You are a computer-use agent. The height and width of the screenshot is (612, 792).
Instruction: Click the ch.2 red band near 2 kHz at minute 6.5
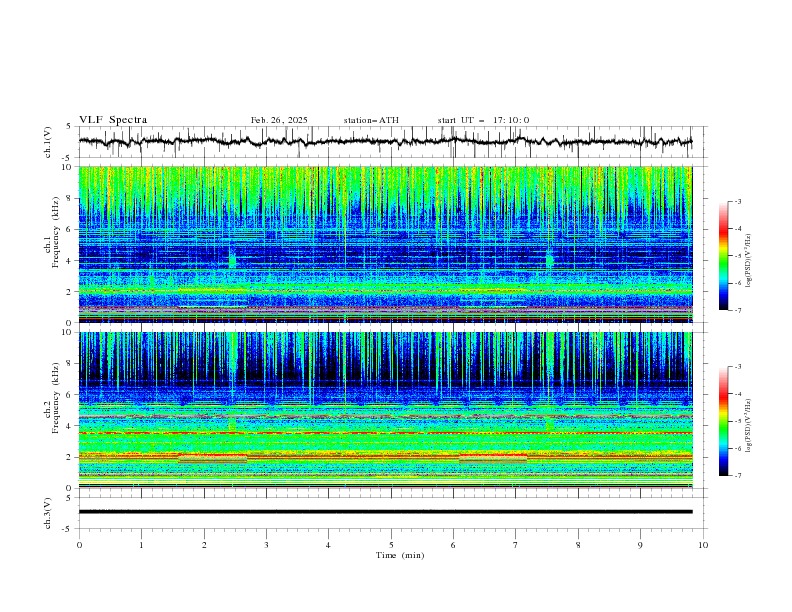coord(493,455)
